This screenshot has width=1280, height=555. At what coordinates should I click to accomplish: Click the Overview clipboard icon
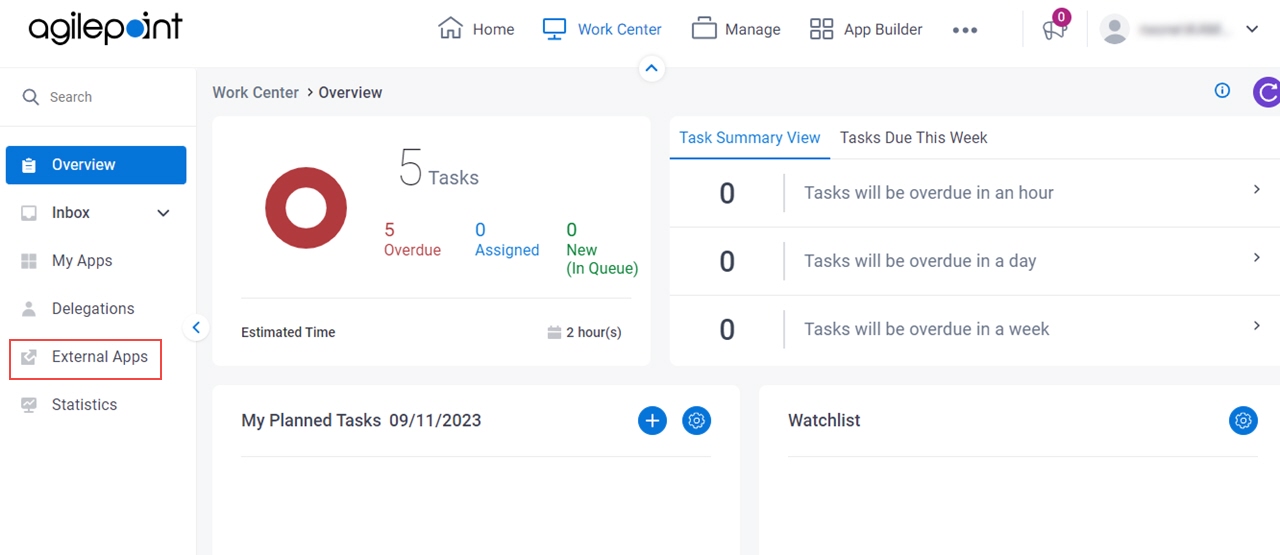click(29, 165)
